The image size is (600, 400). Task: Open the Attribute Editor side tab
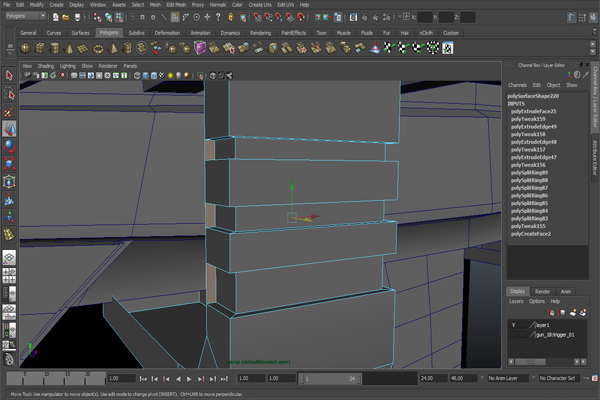tap(595, 157)
